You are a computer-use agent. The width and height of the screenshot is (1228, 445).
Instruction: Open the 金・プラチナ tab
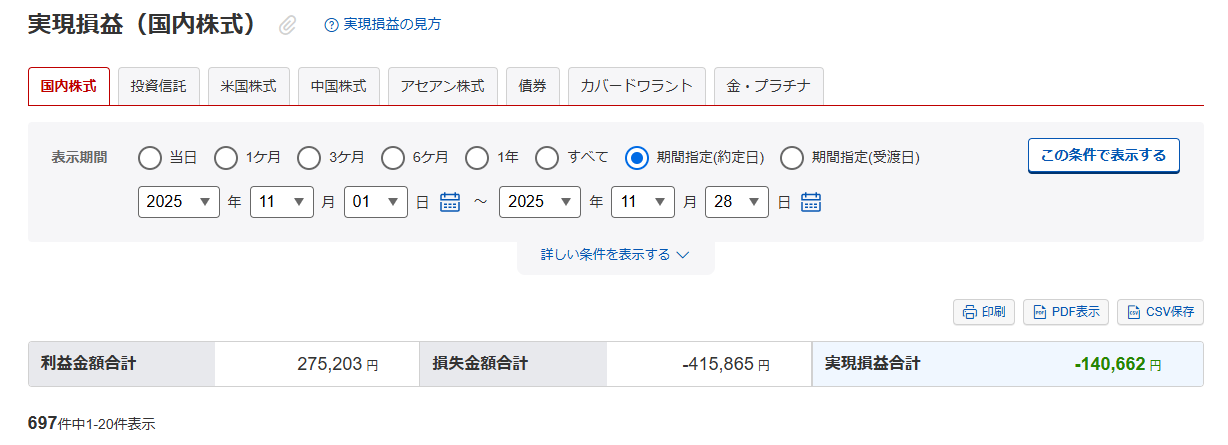coord(768,86)
